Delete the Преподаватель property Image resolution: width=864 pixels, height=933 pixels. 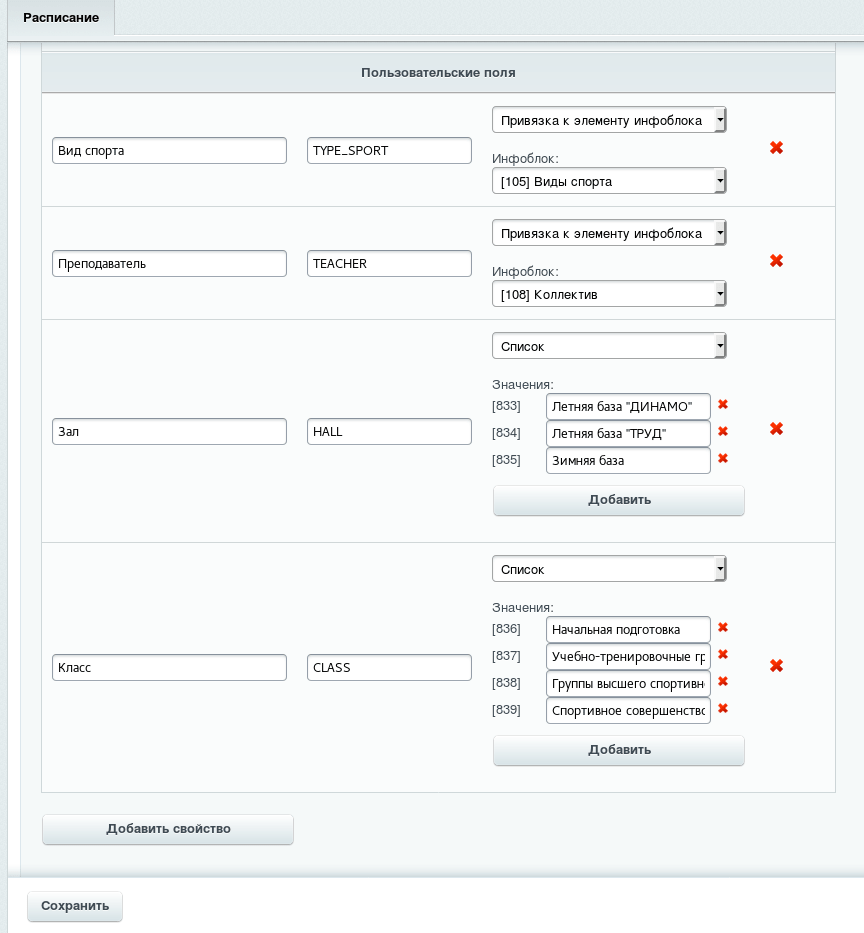776,261
